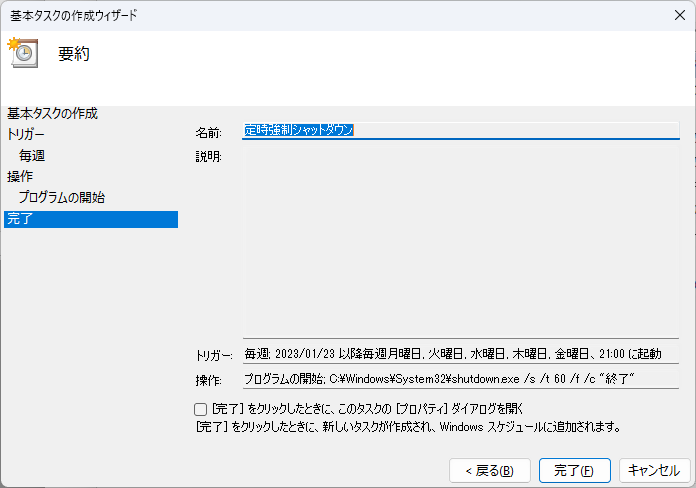
Task: Go back with the 戻る(B) button
Action: [x=490, y=470]
